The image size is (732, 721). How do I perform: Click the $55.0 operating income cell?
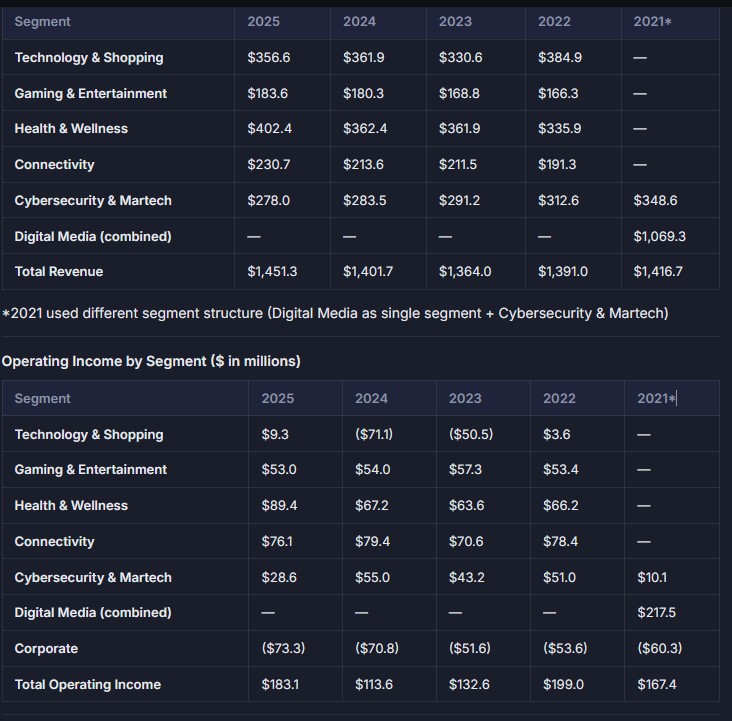click(373, 577)
